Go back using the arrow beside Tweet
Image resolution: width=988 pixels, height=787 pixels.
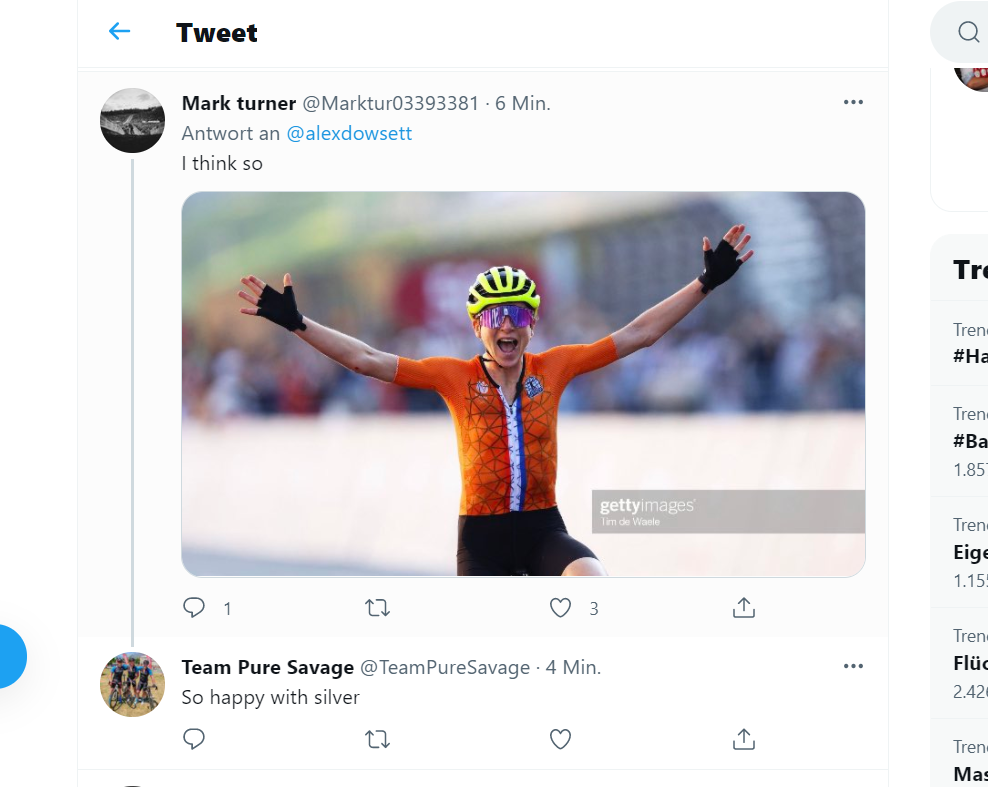pyautogui.click(x=119, y=32)
